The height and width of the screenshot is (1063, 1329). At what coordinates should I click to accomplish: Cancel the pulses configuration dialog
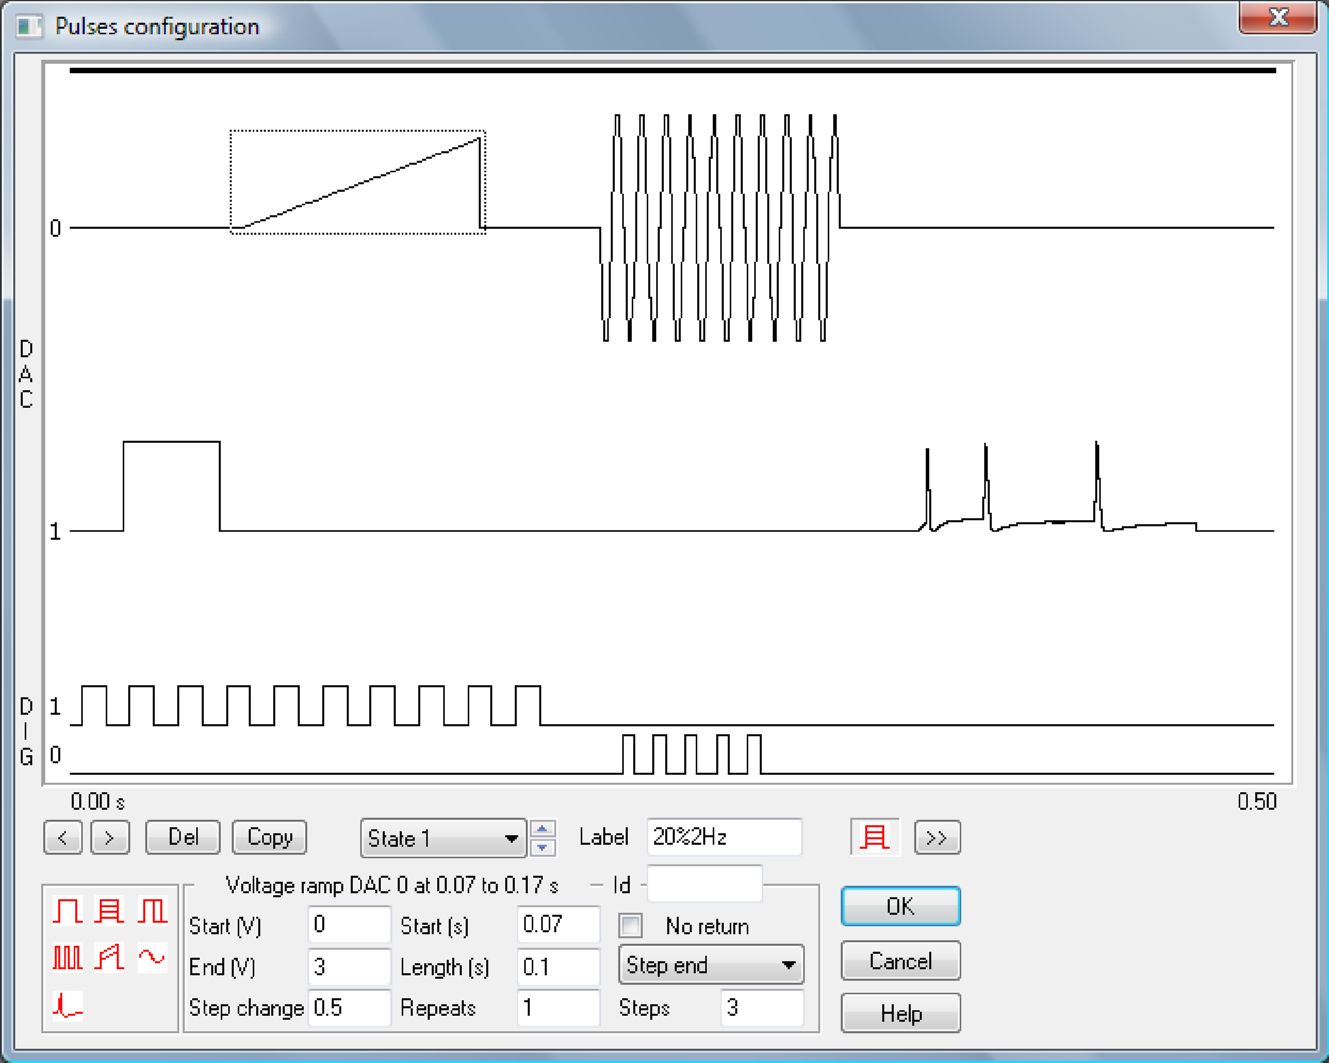click(899, 961)
